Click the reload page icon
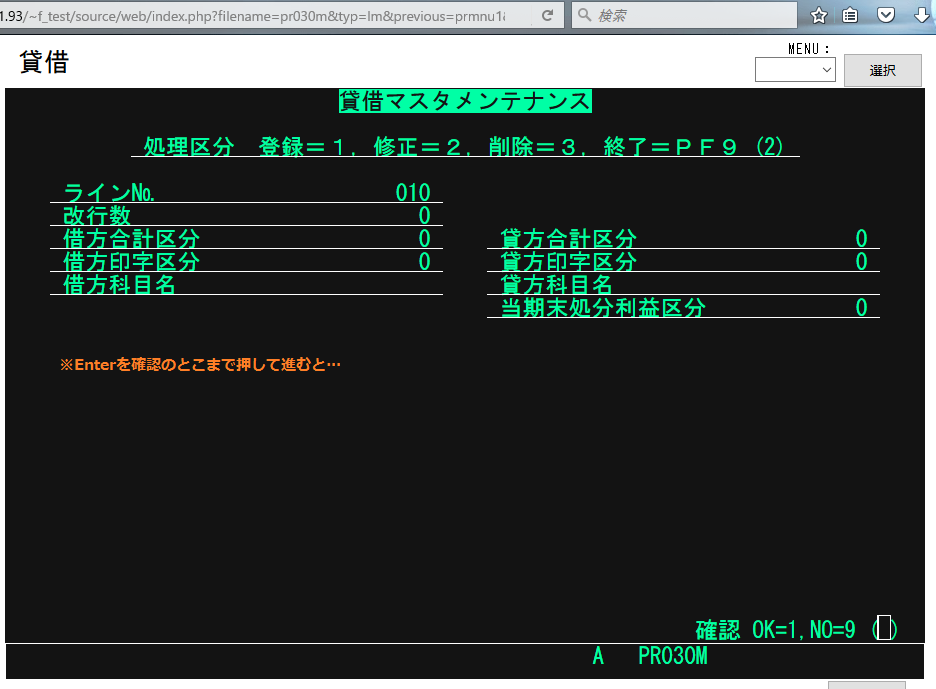 point(547,15)
